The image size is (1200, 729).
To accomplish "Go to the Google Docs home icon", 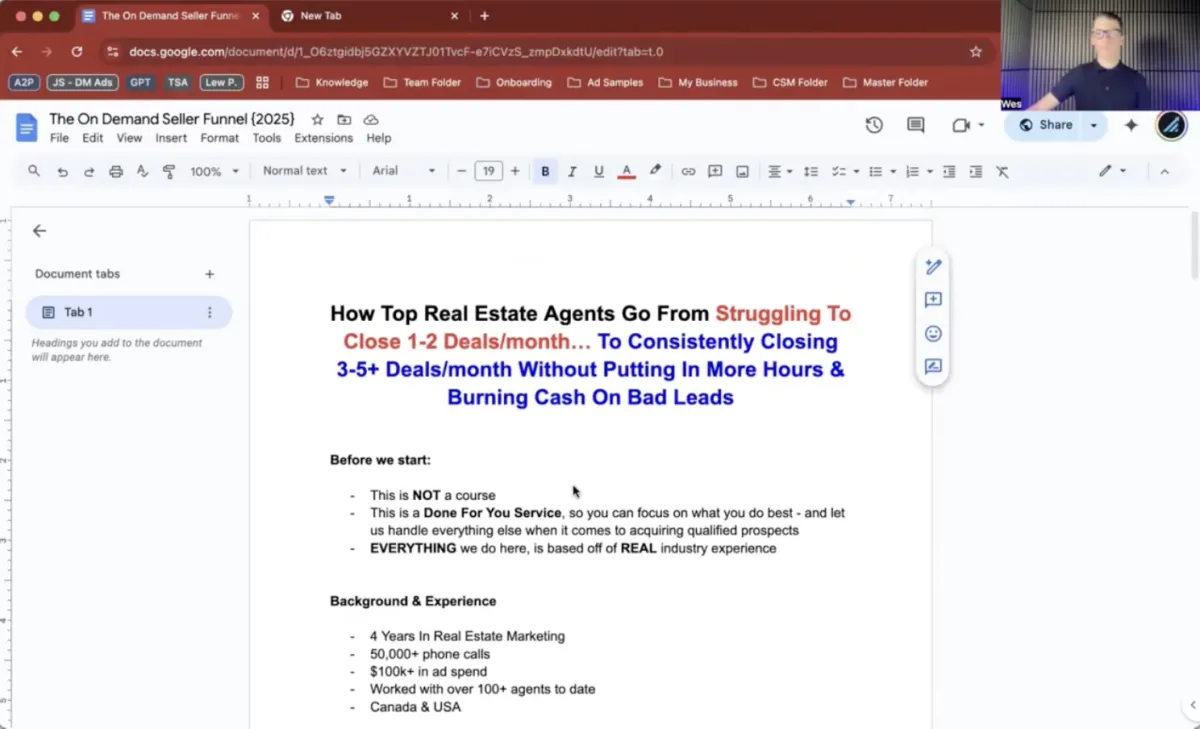I will [26, 127].
